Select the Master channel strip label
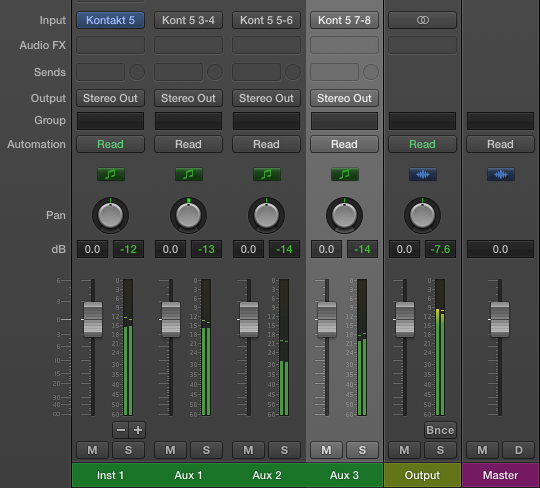Screen dimensions: 540x488 click(500, 475)
